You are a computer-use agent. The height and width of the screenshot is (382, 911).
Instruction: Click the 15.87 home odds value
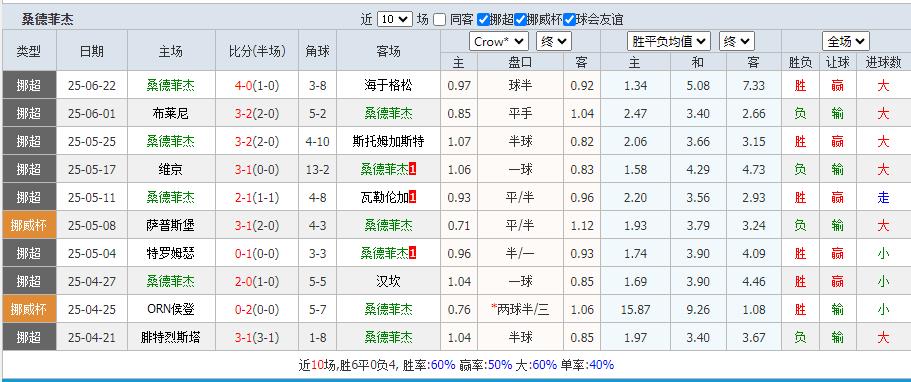[635, 309]
